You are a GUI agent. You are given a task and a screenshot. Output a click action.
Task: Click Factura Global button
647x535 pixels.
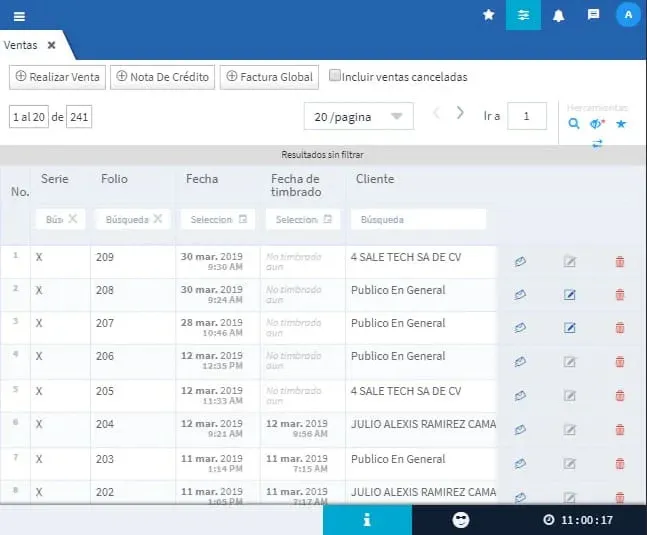coord(269,77)
